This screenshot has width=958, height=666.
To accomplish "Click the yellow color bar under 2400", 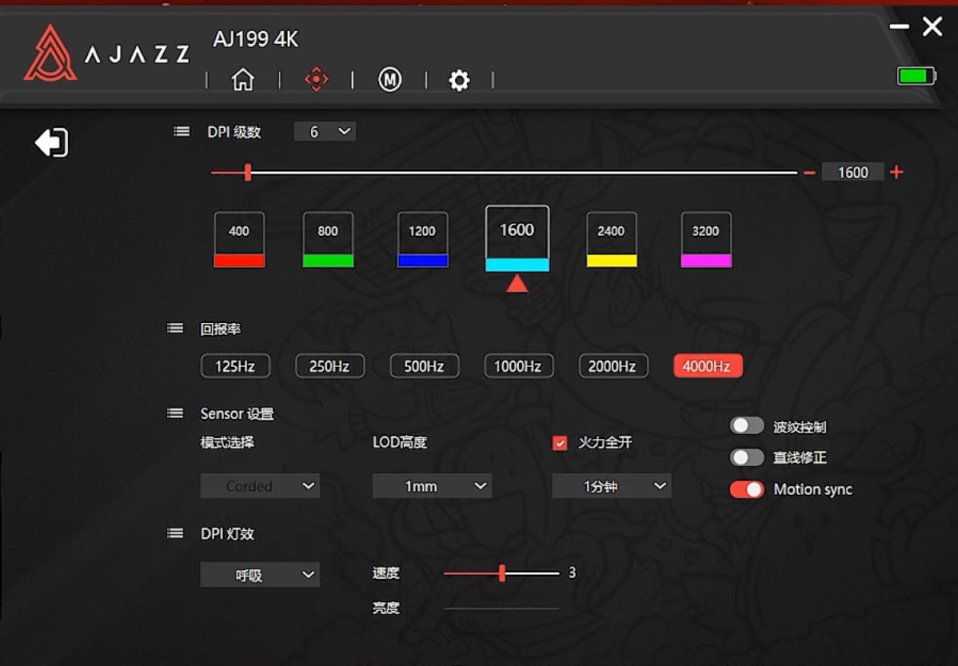I will (612, 261).
